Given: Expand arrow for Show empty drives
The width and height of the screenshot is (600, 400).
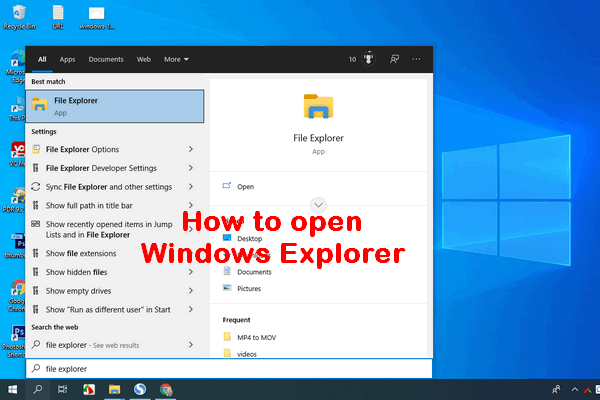Looking at the screenshot, I should pyautogui.click(x=191, y=291).
